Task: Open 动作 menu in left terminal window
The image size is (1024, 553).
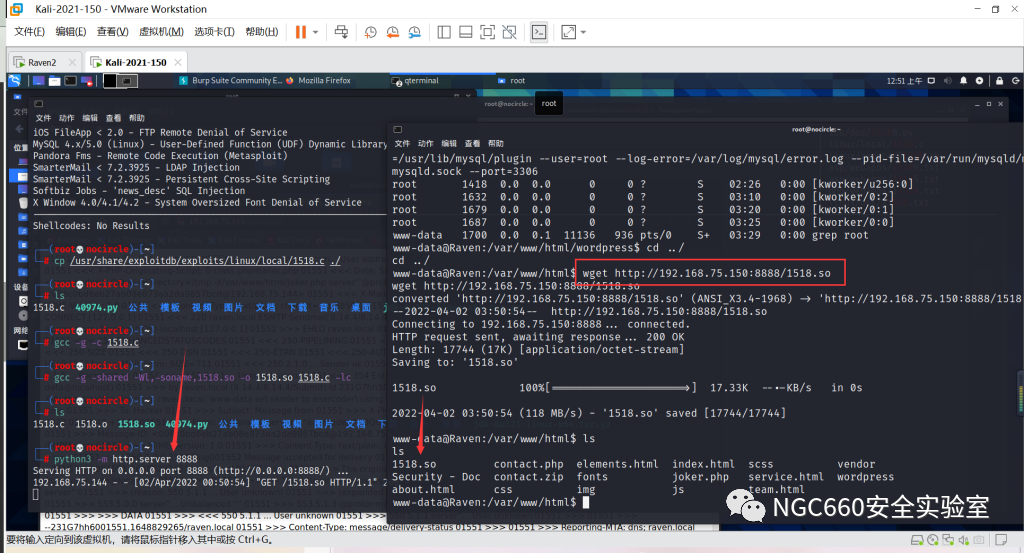Action: 67,118
